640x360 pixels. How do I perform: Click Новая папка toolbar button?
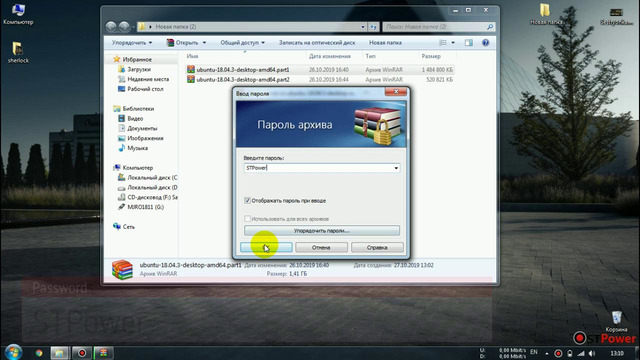pos(385,42)
